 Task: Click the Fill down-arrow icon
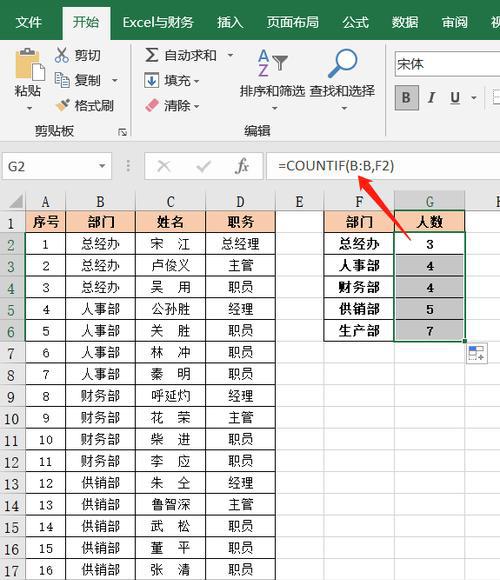[x=151, y=80]
